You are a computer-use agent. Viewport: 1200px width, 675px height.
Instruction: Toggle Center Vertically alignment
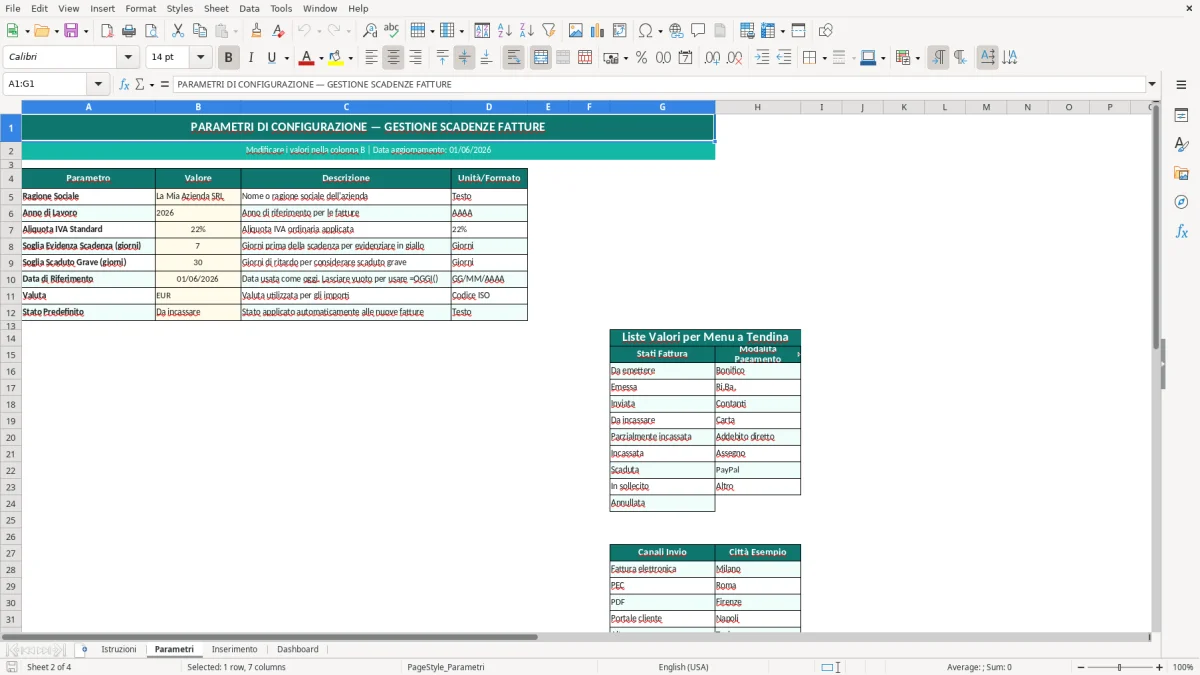[464, 58]
